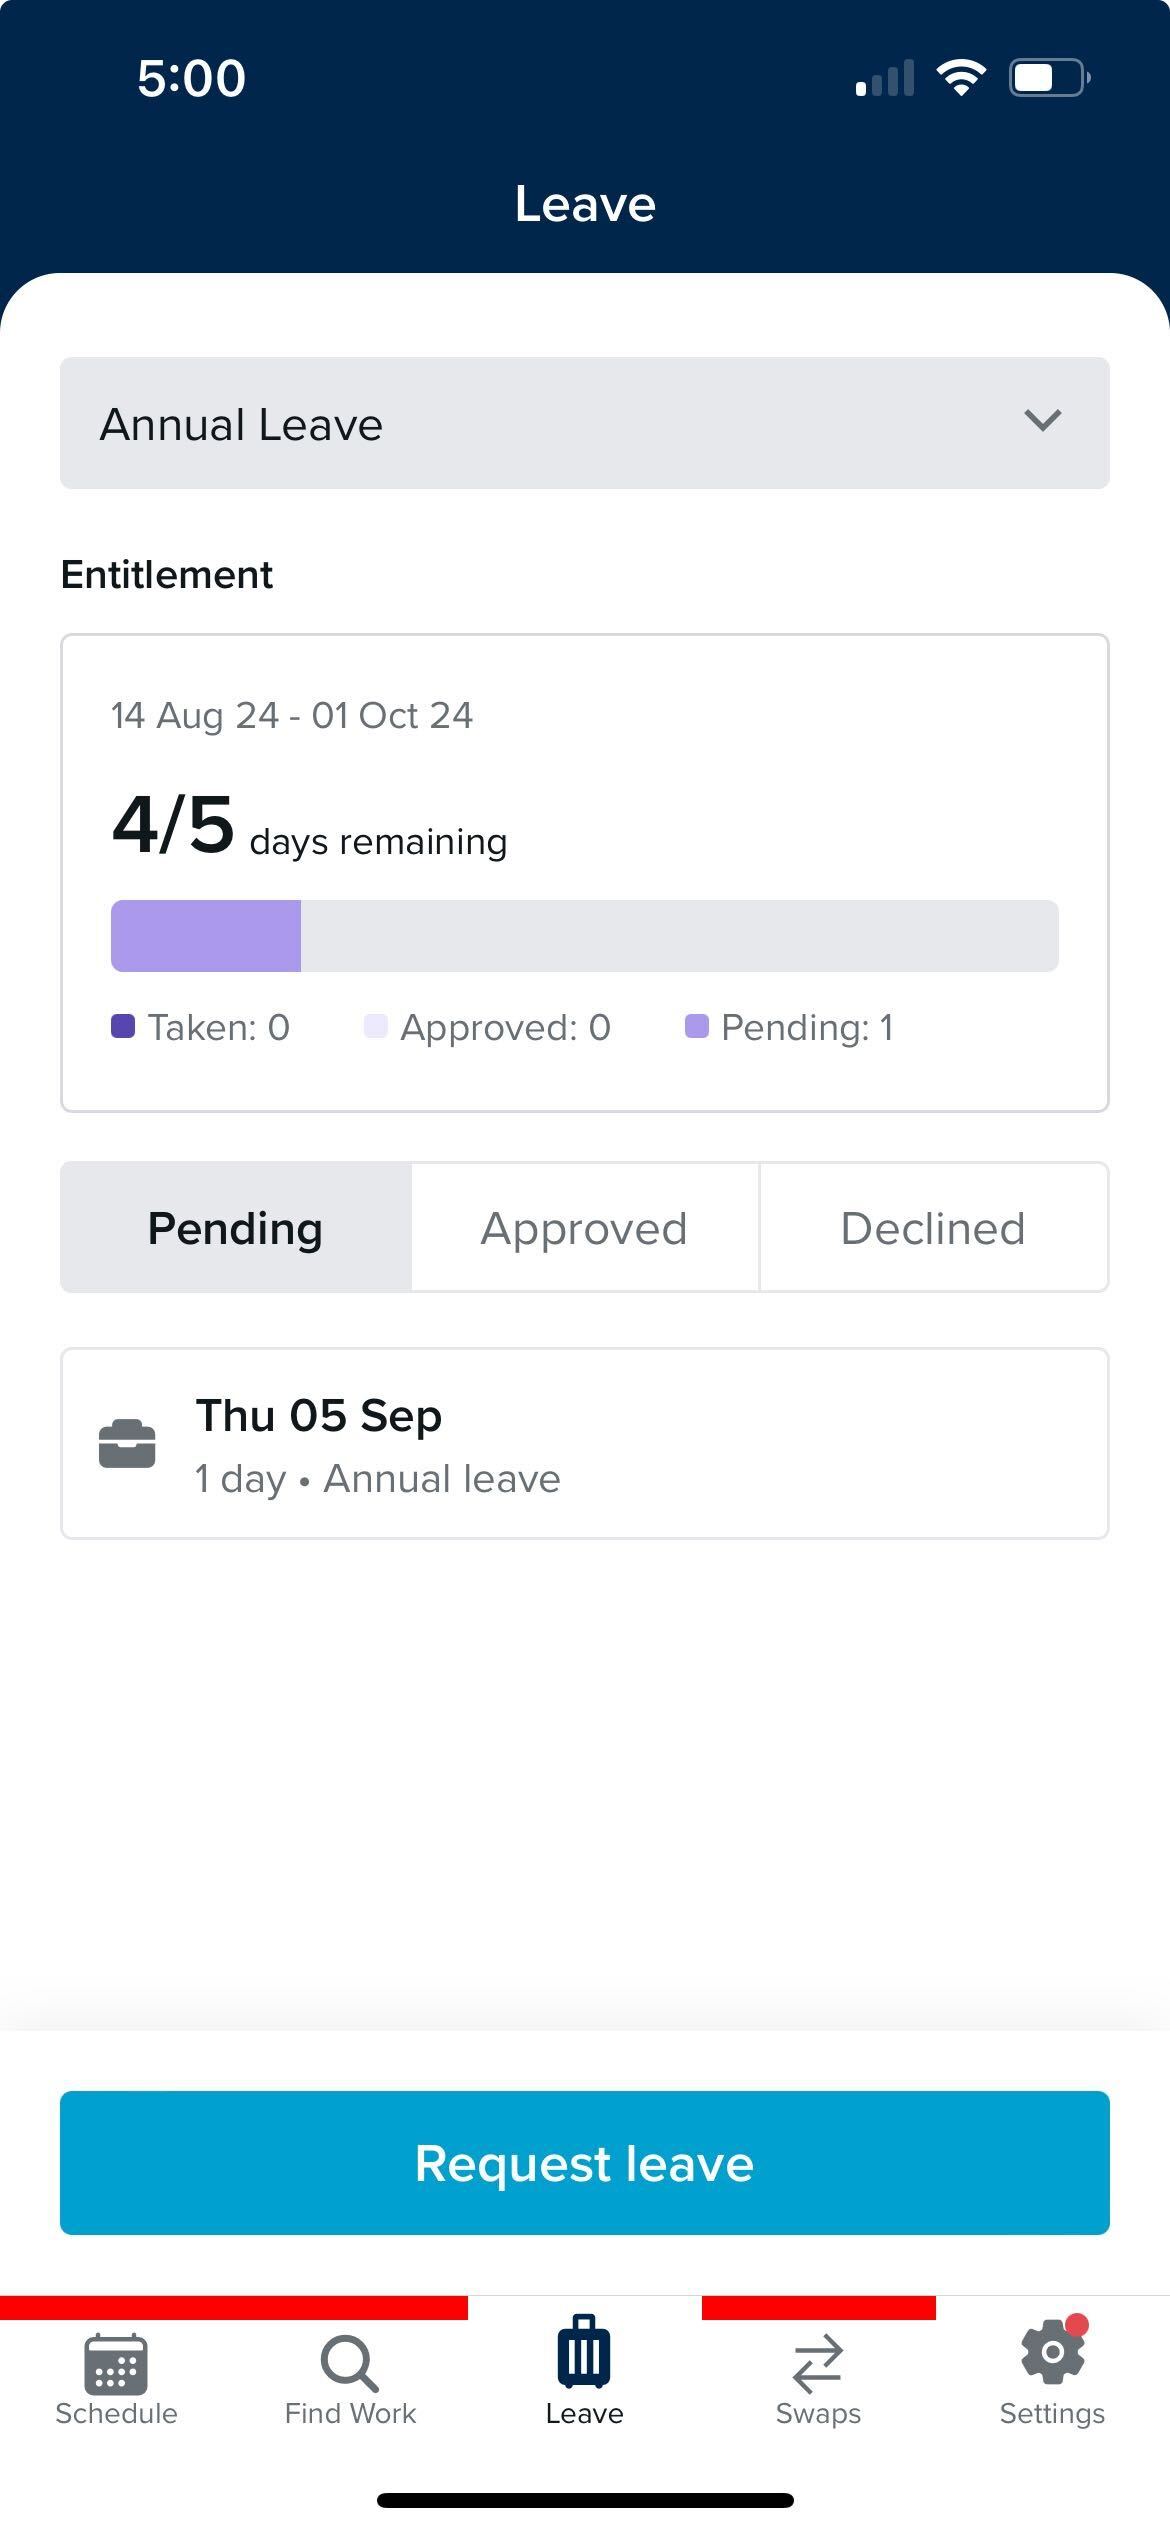Open the Annual Leave type selector

tap(585, 423)
